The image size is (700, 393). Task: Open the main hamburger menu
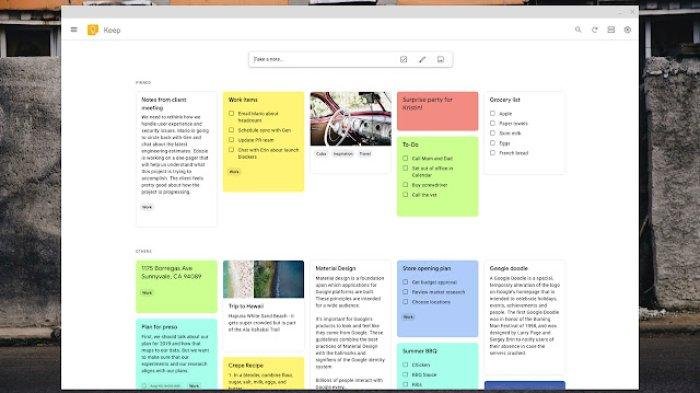click(74, 30)
